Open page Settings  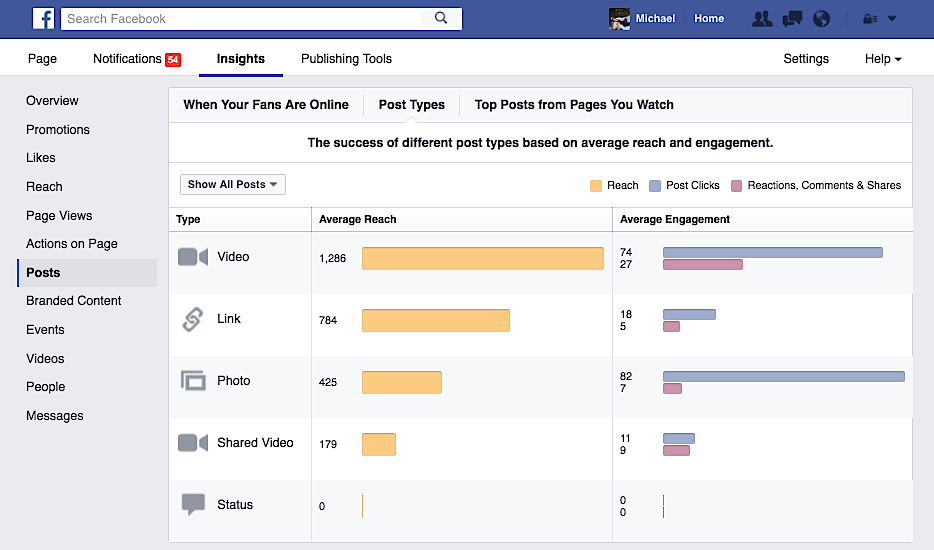coord(806,58)
